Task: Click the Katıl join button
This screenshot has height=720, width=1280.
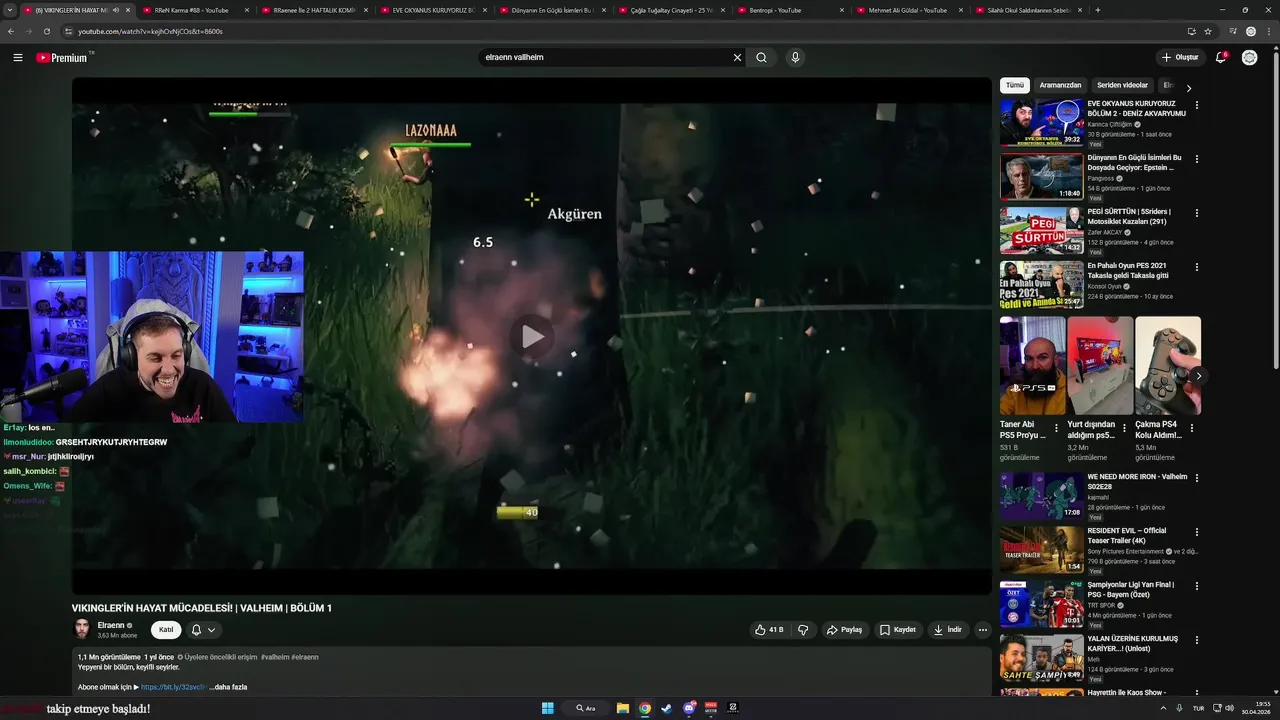Action: click(x=166, y=630)
